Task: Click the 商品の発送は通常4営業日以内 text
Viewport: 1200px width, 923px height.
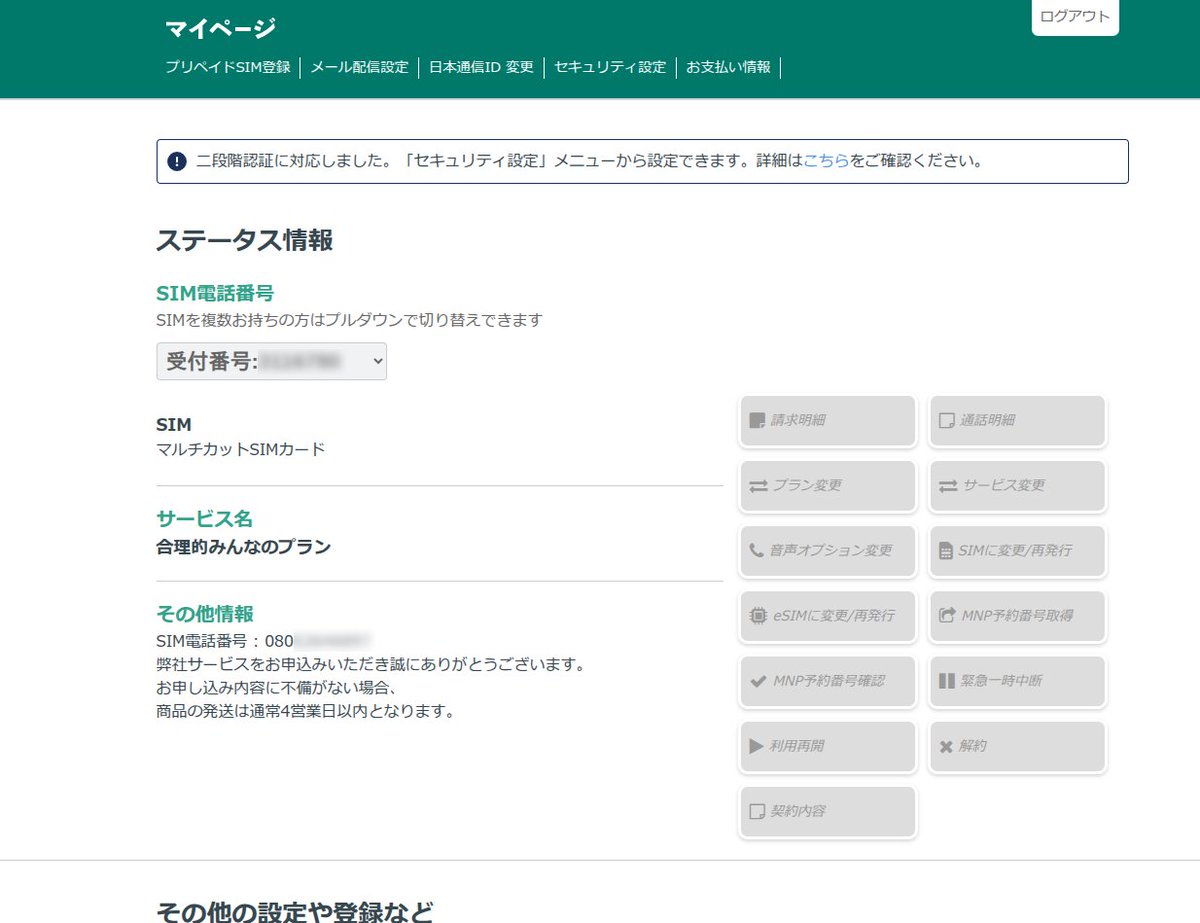Action: 306,712
